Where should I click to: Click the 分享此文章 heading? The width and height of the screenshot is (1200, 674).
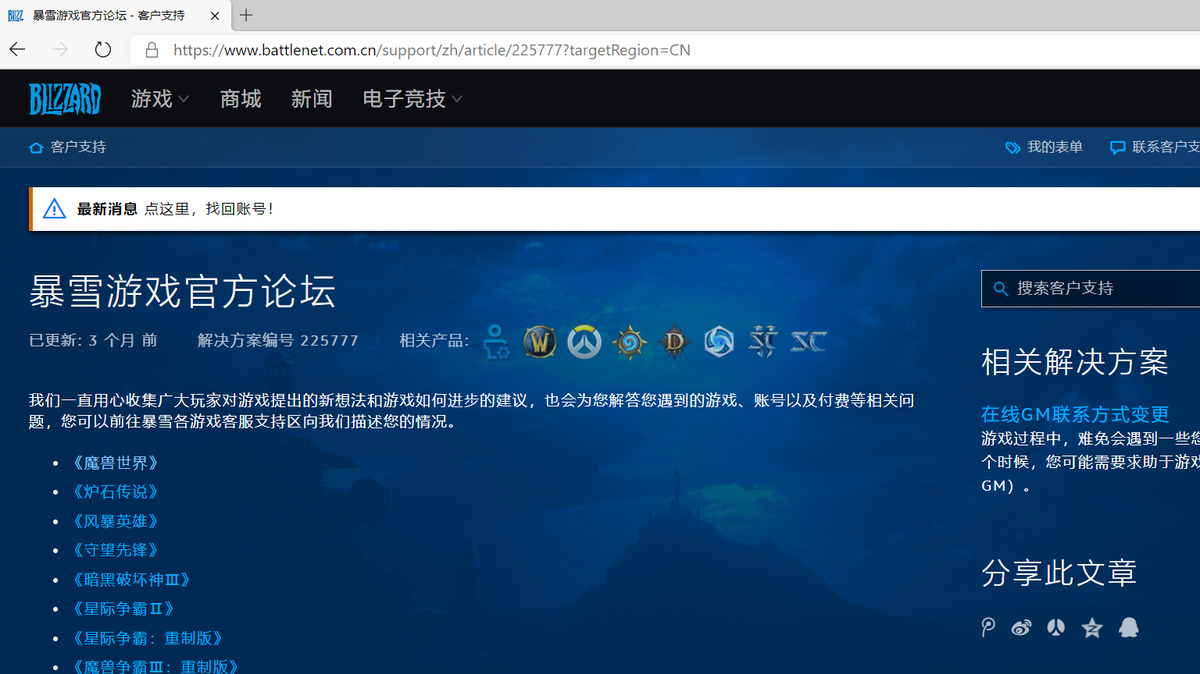1059,573
